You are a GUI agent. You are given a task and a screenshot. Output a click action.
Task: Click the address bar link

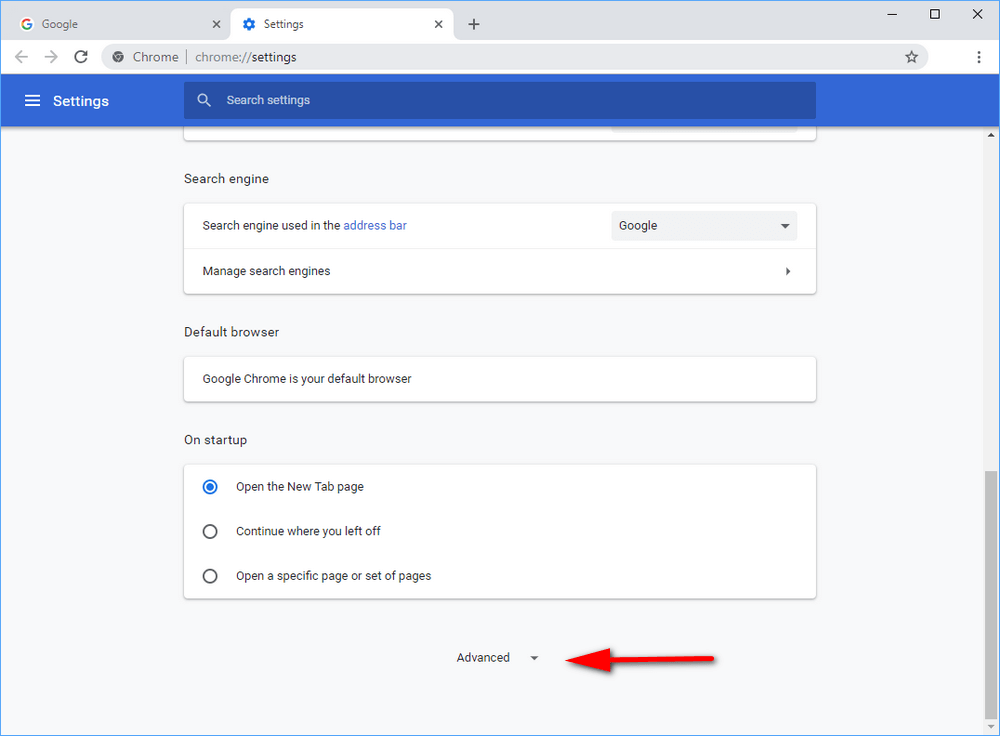(x=375, y=226)
